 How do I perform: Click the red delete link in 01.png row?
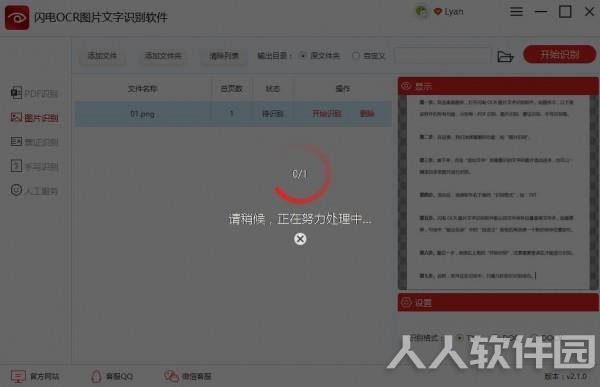pos(367,113)
